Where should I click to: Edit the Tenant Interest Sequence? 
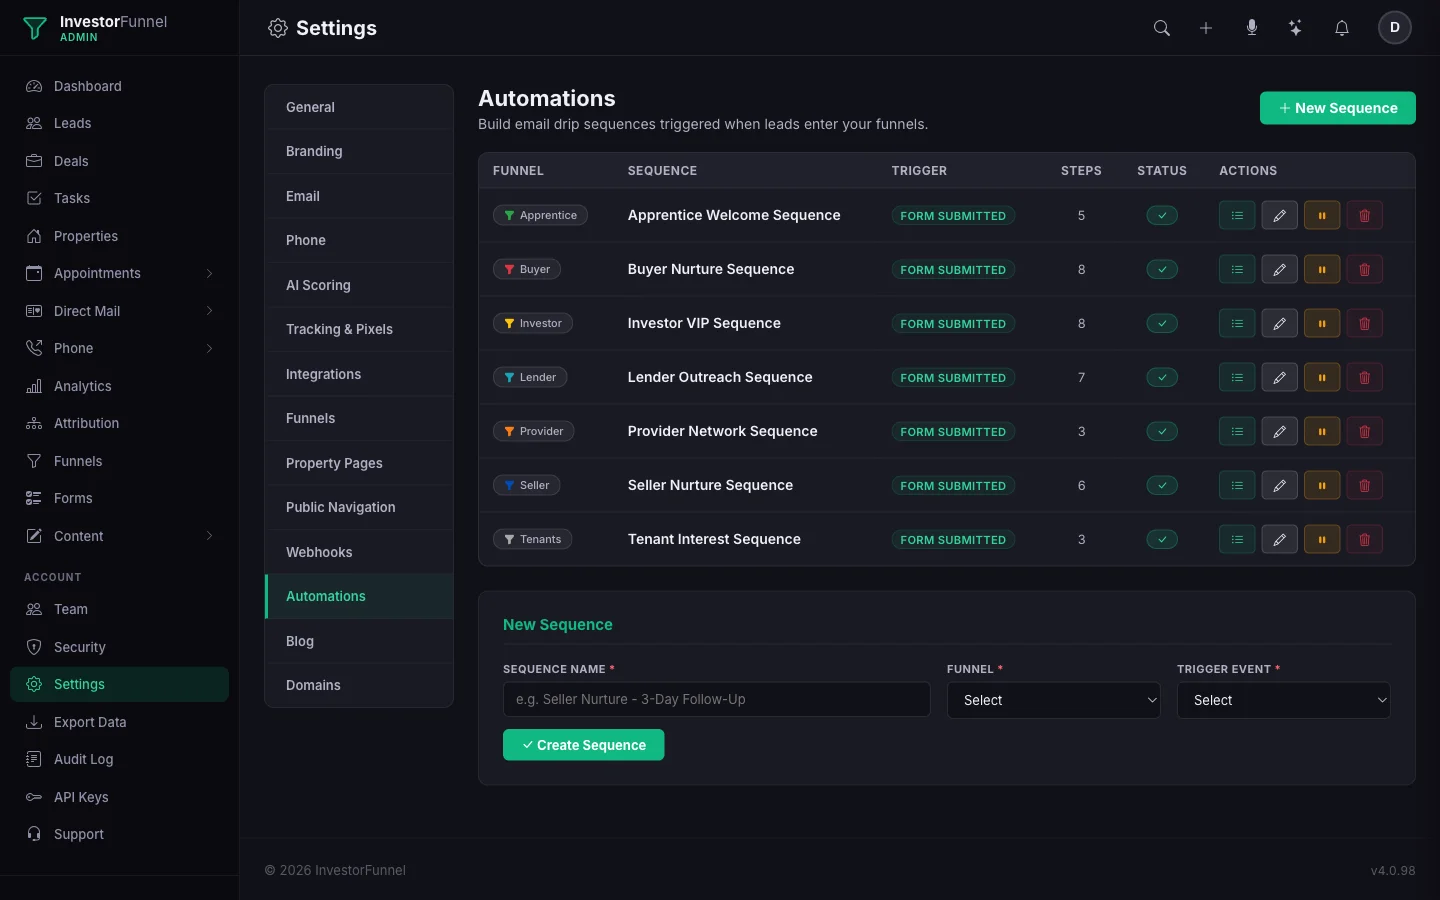click(x=1279, y=540)
